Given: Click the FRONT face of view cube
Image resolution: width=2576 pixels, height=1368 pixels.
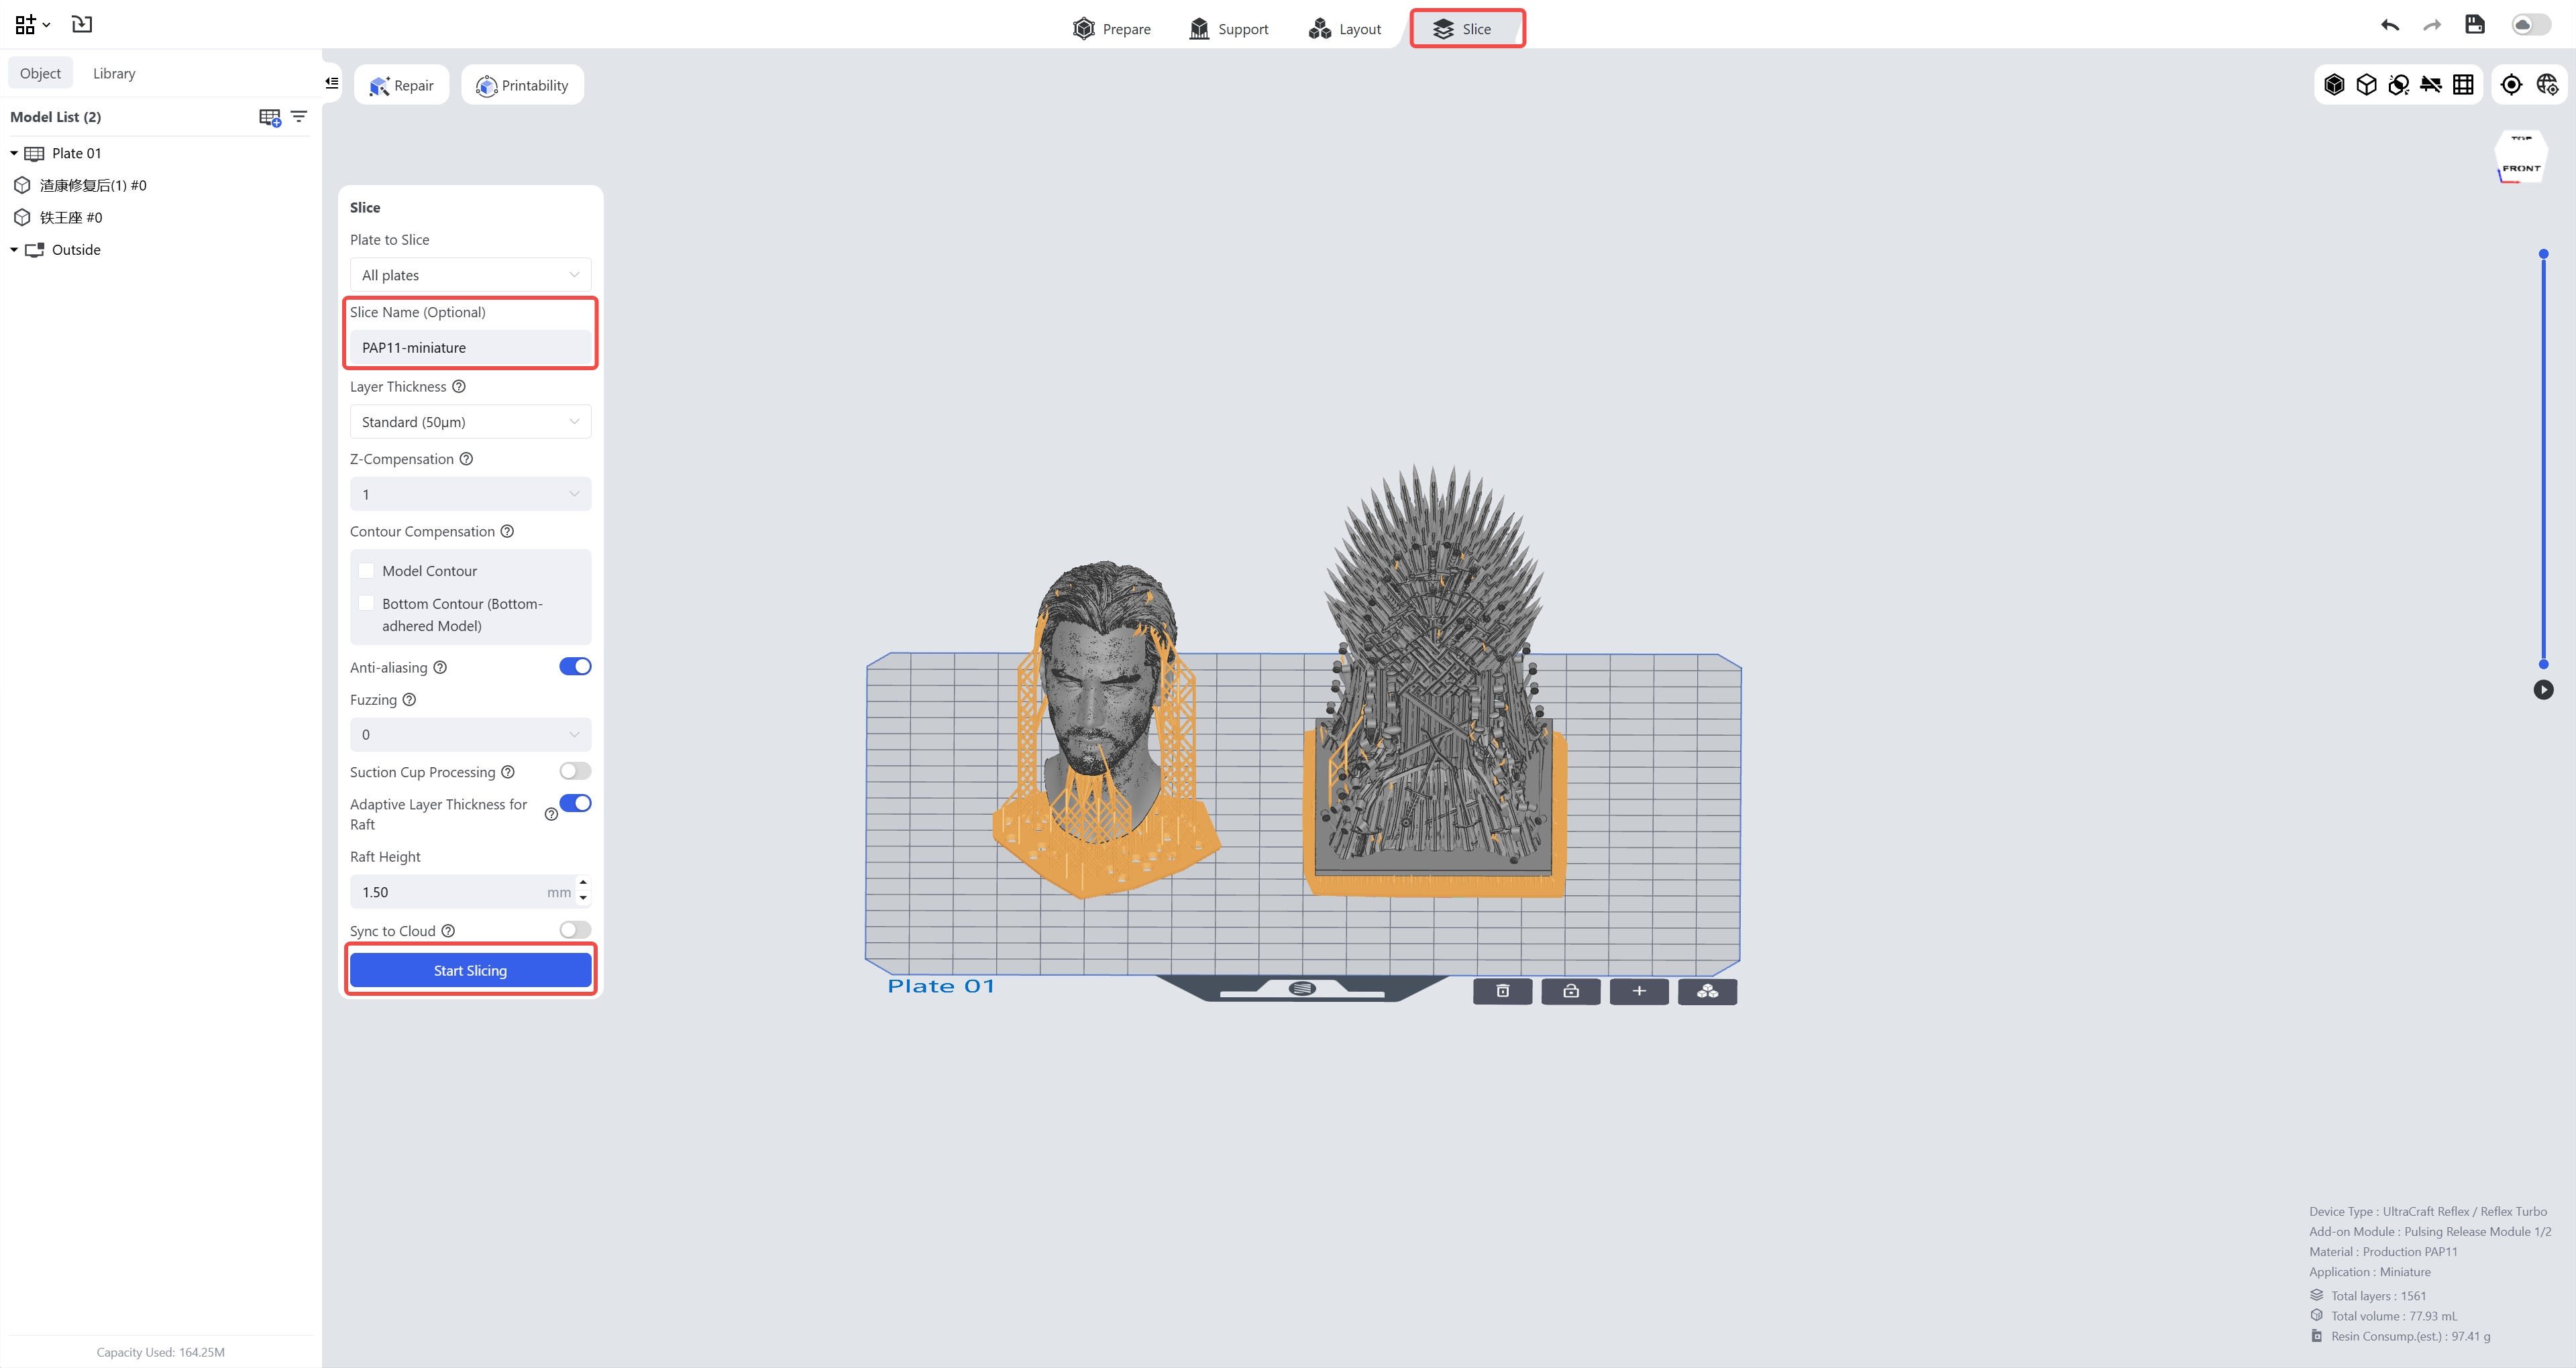Looking at the screenshot, I should pos(2520,167).
